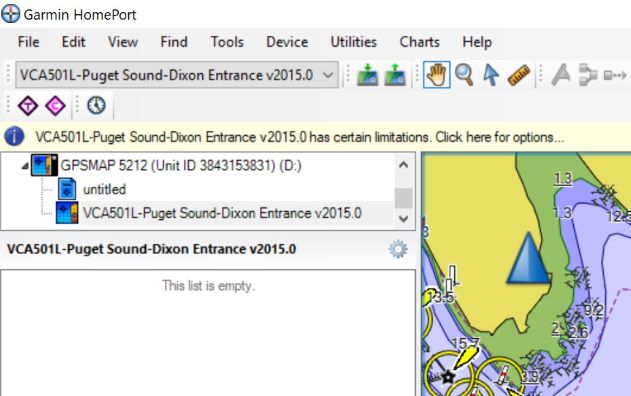This screenshot has height=396, width=631.
Task: Click the clock time icon in toolbar
Action: (x=96, y=105)
